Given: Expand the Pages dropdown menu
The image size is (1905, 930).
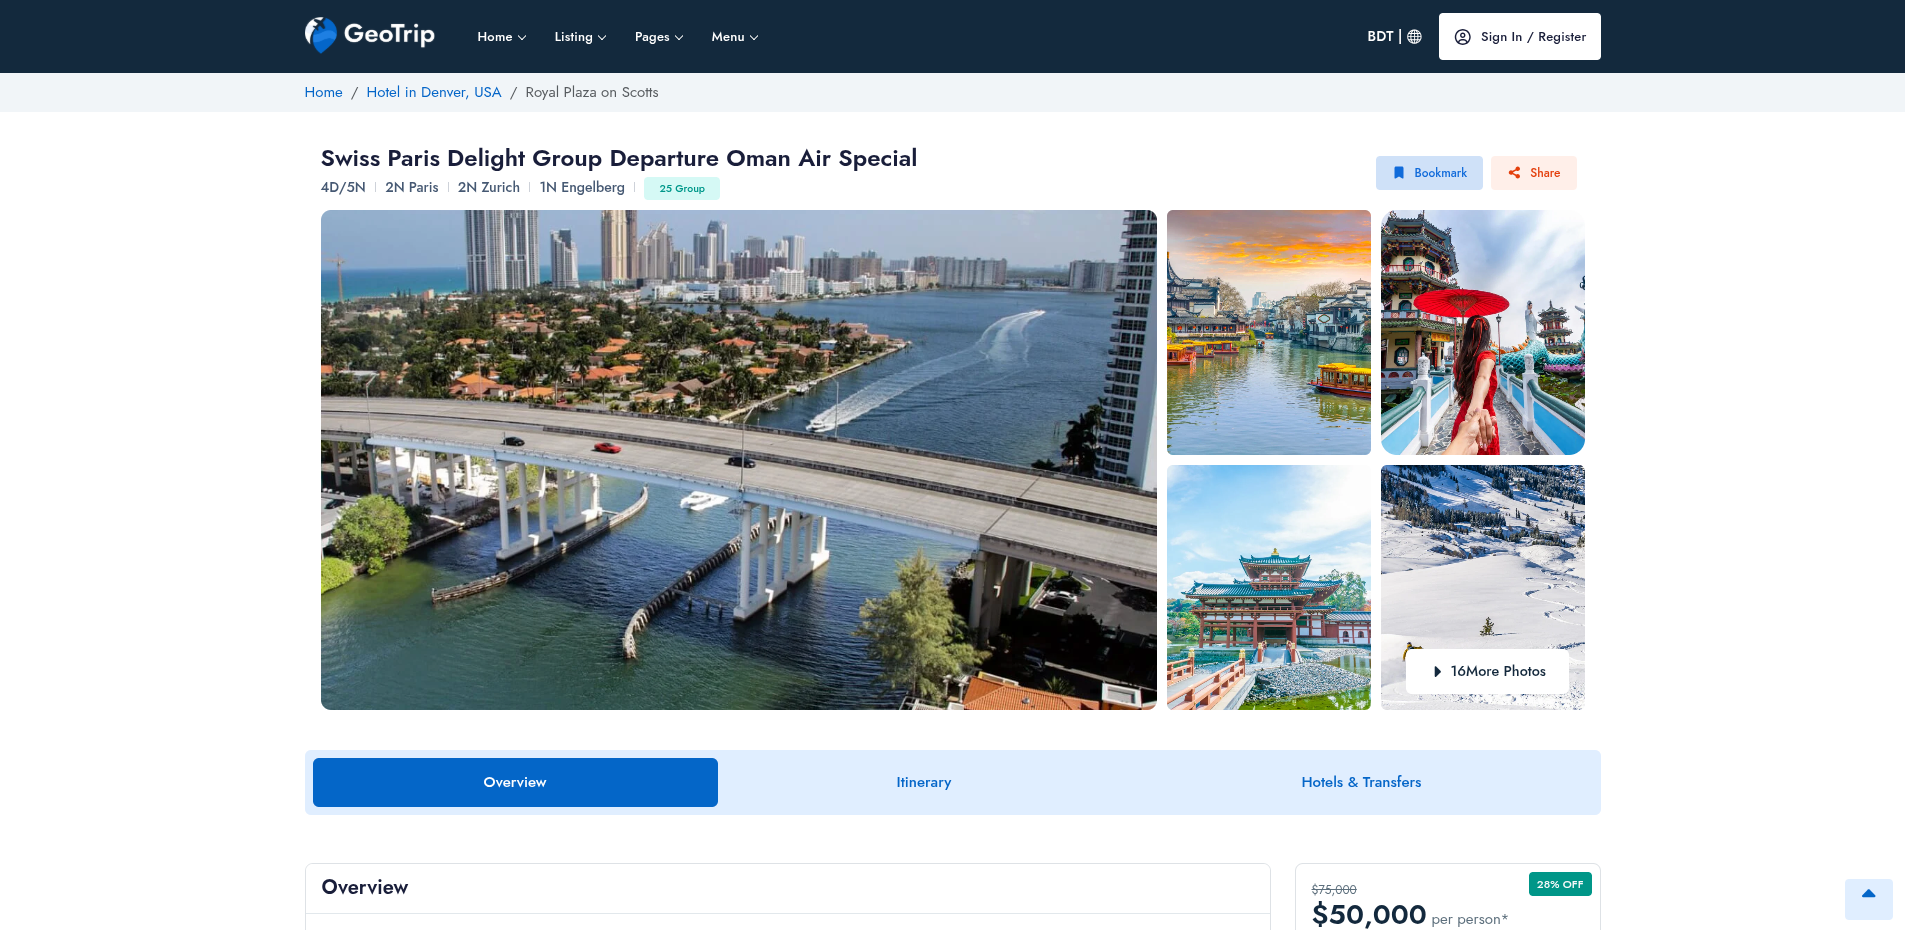Looking at the screenshot, I should [x=659, y=37].
